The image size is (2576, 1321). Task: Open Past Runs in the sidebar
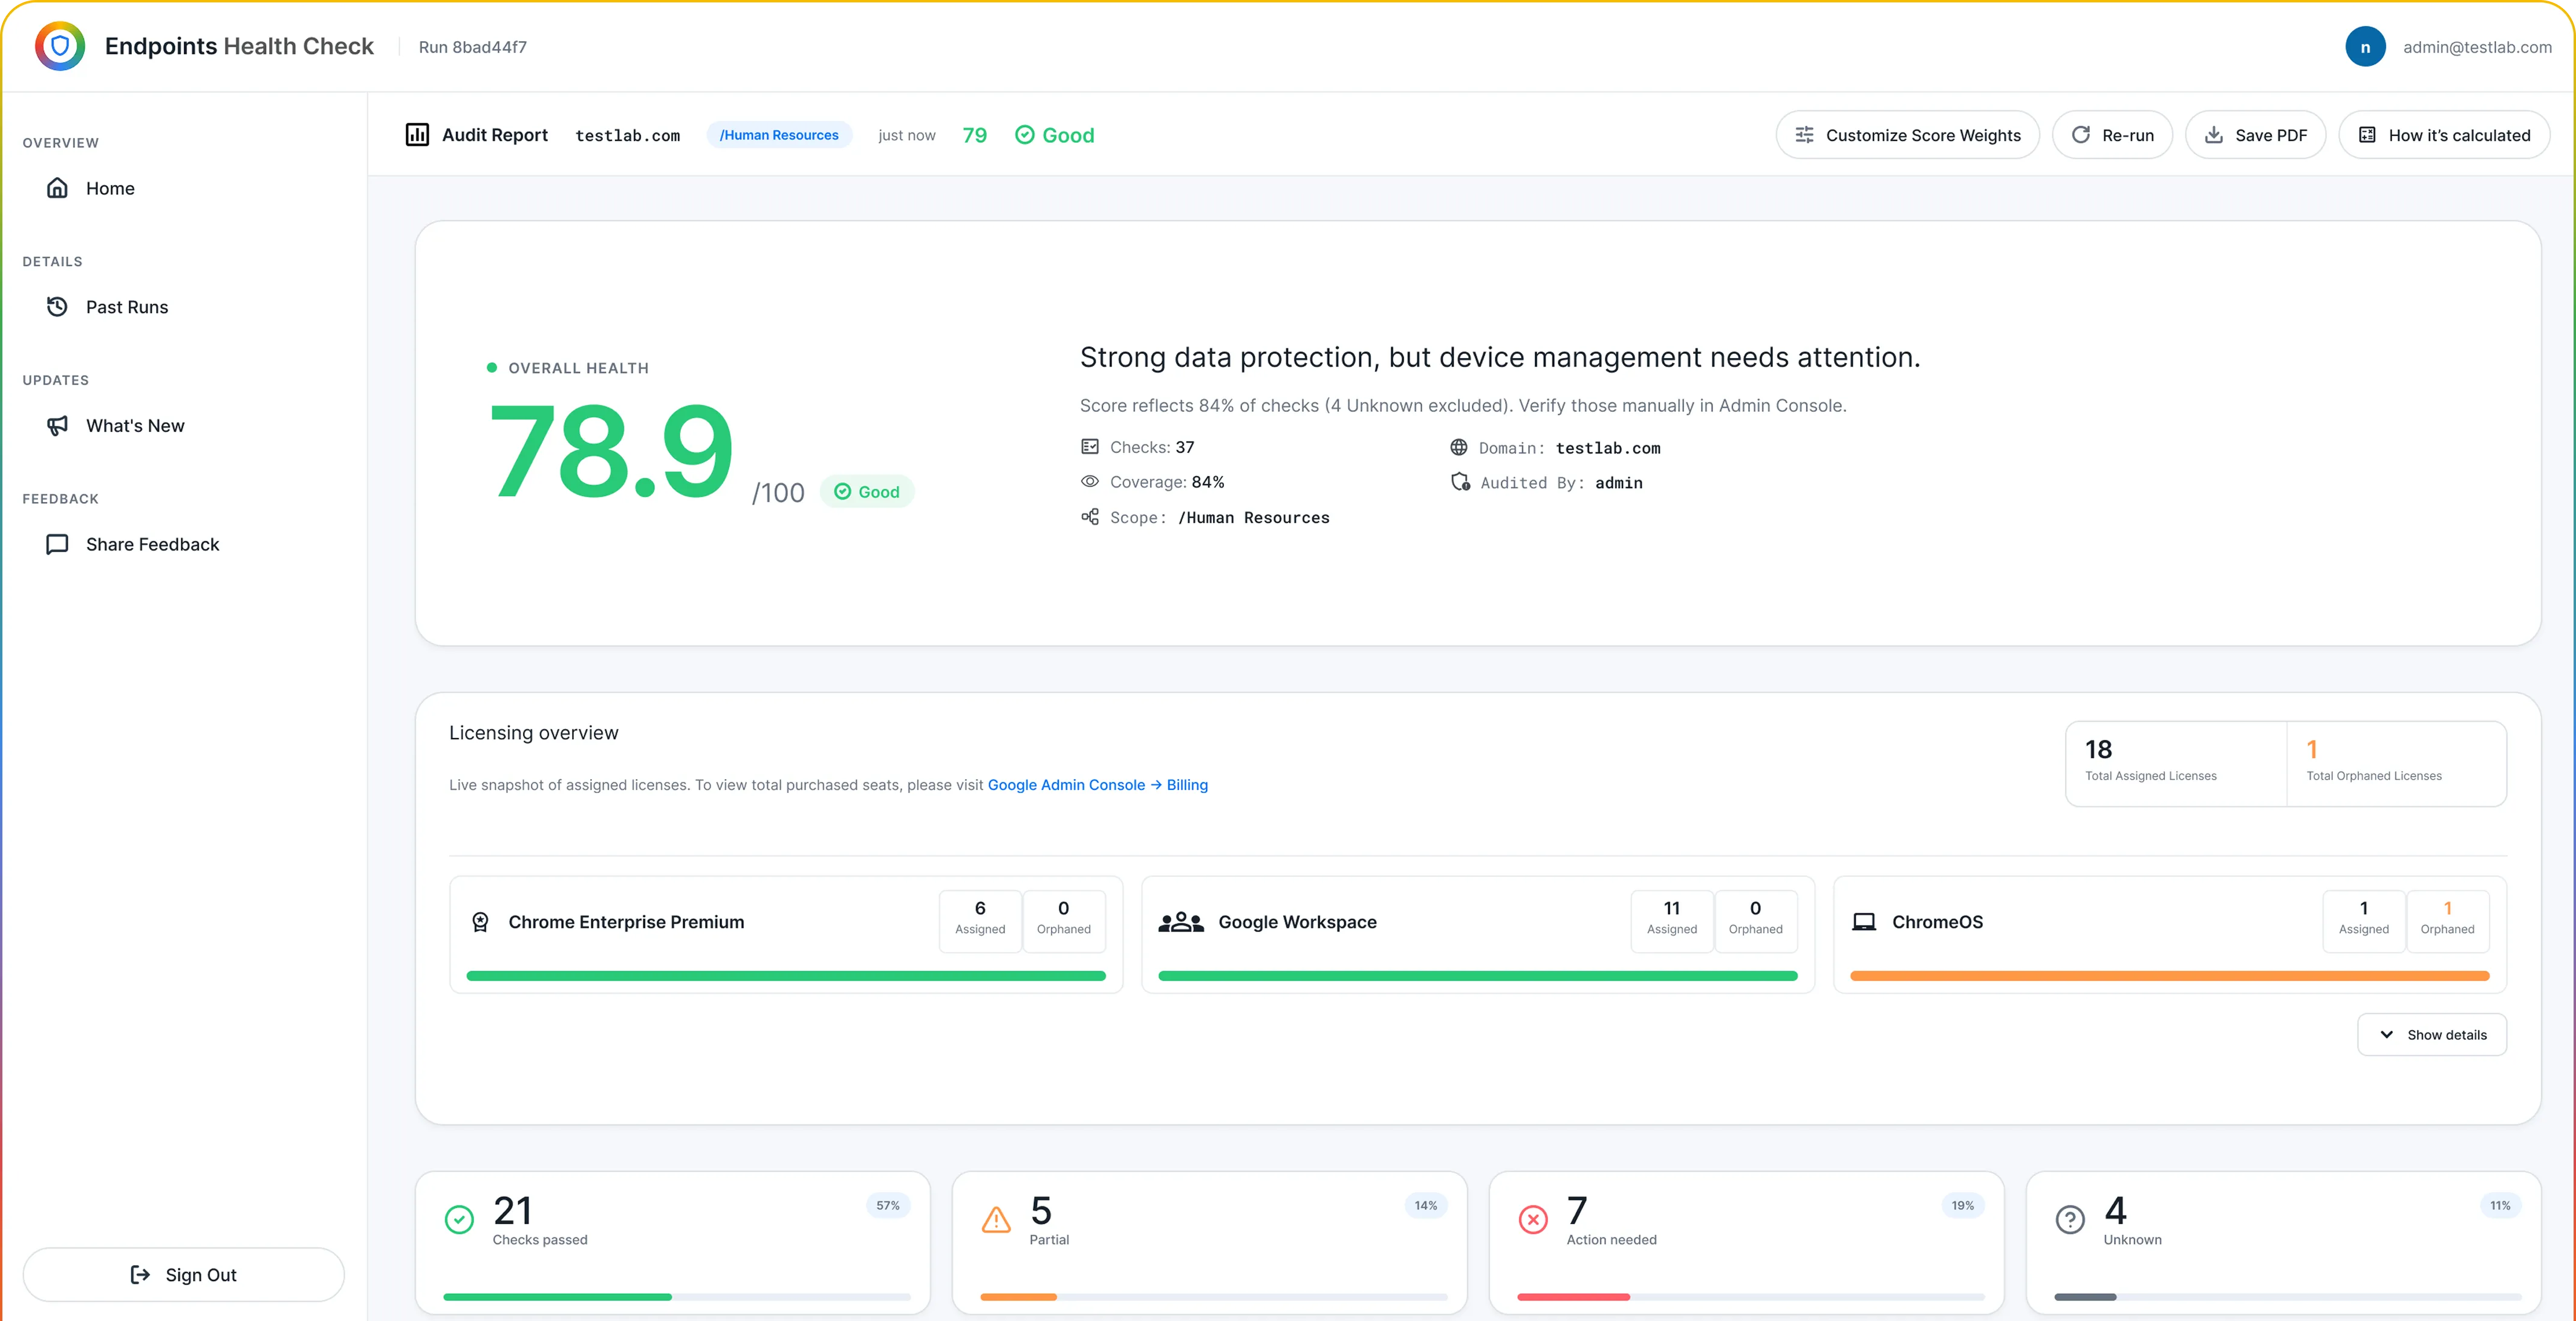pyautogui.click(x=184, y=307)
